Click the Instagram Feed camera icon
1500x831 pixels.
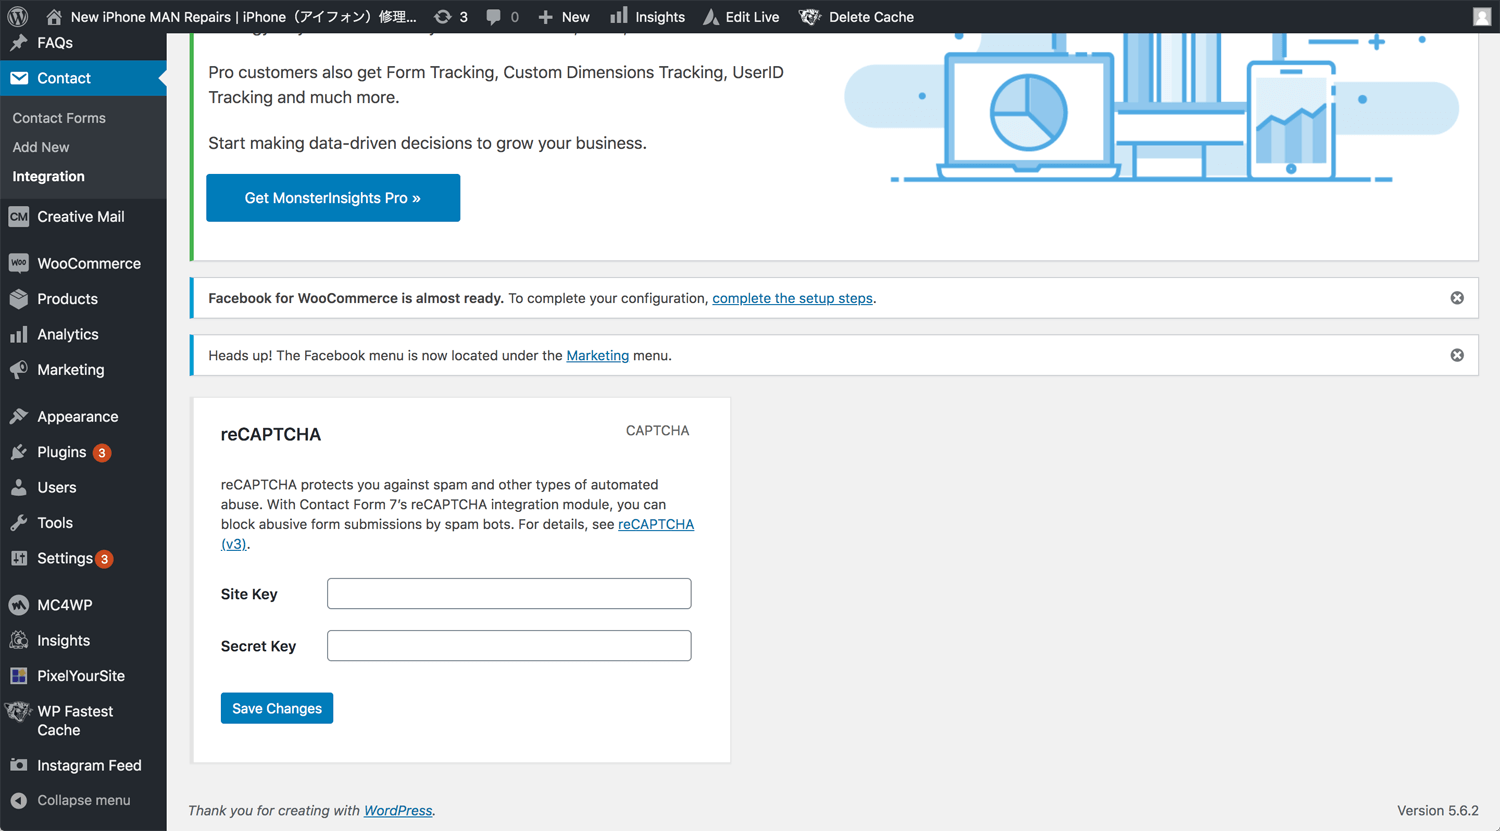point(18,765)
